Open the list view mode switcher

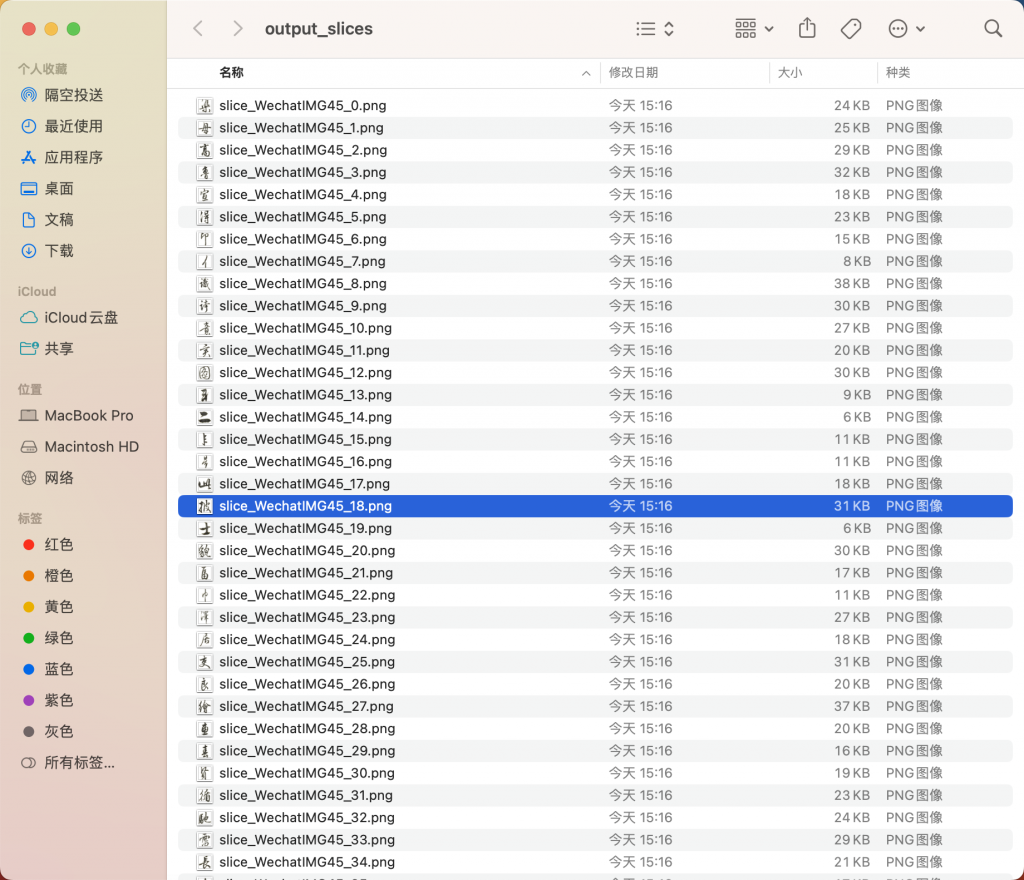(x=655, y=29)
